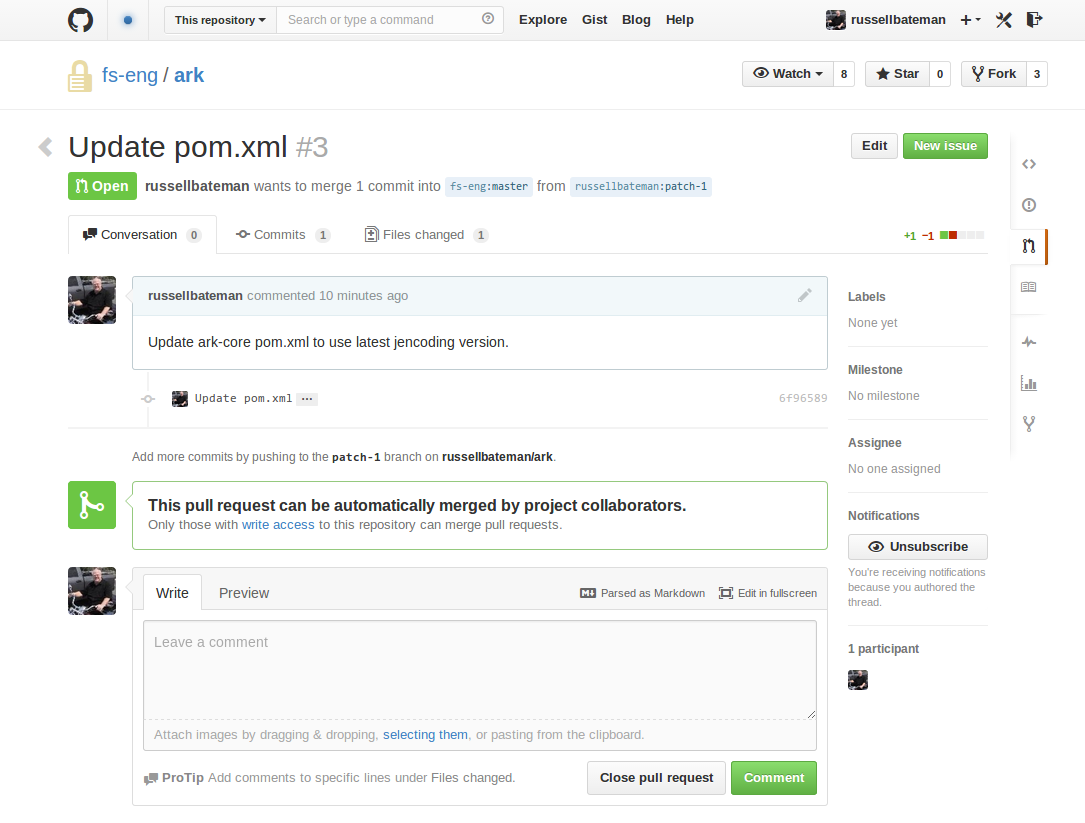The image size is (1085, 823).
Task: Click Edit in fullscreen
Action: (768, 593)
